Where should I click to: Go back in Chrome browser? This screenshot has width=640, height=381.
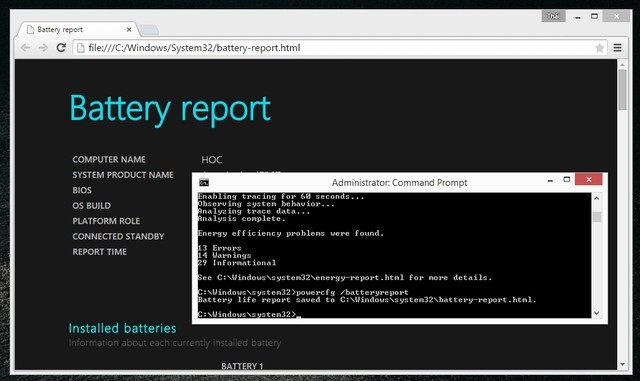coord(26,48)
